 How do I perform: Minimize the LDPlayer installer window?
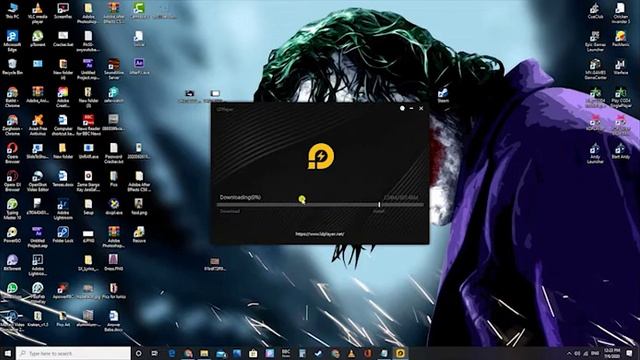click(x=411, y=109)
